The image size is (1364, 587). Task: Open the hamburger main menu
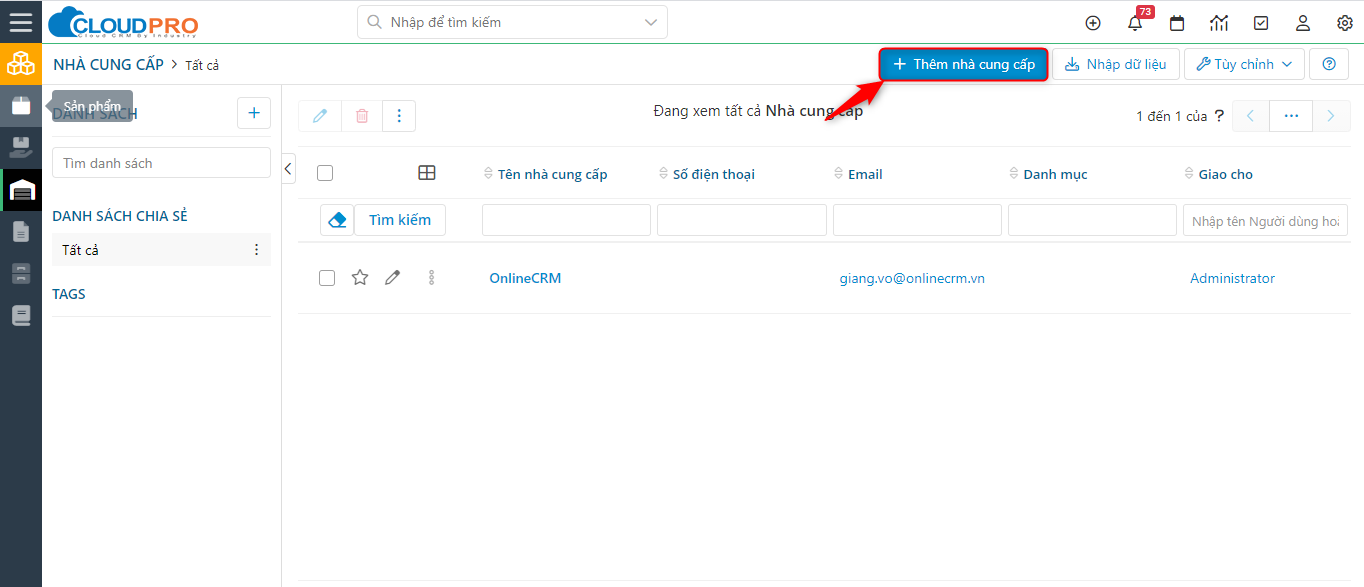21,22
